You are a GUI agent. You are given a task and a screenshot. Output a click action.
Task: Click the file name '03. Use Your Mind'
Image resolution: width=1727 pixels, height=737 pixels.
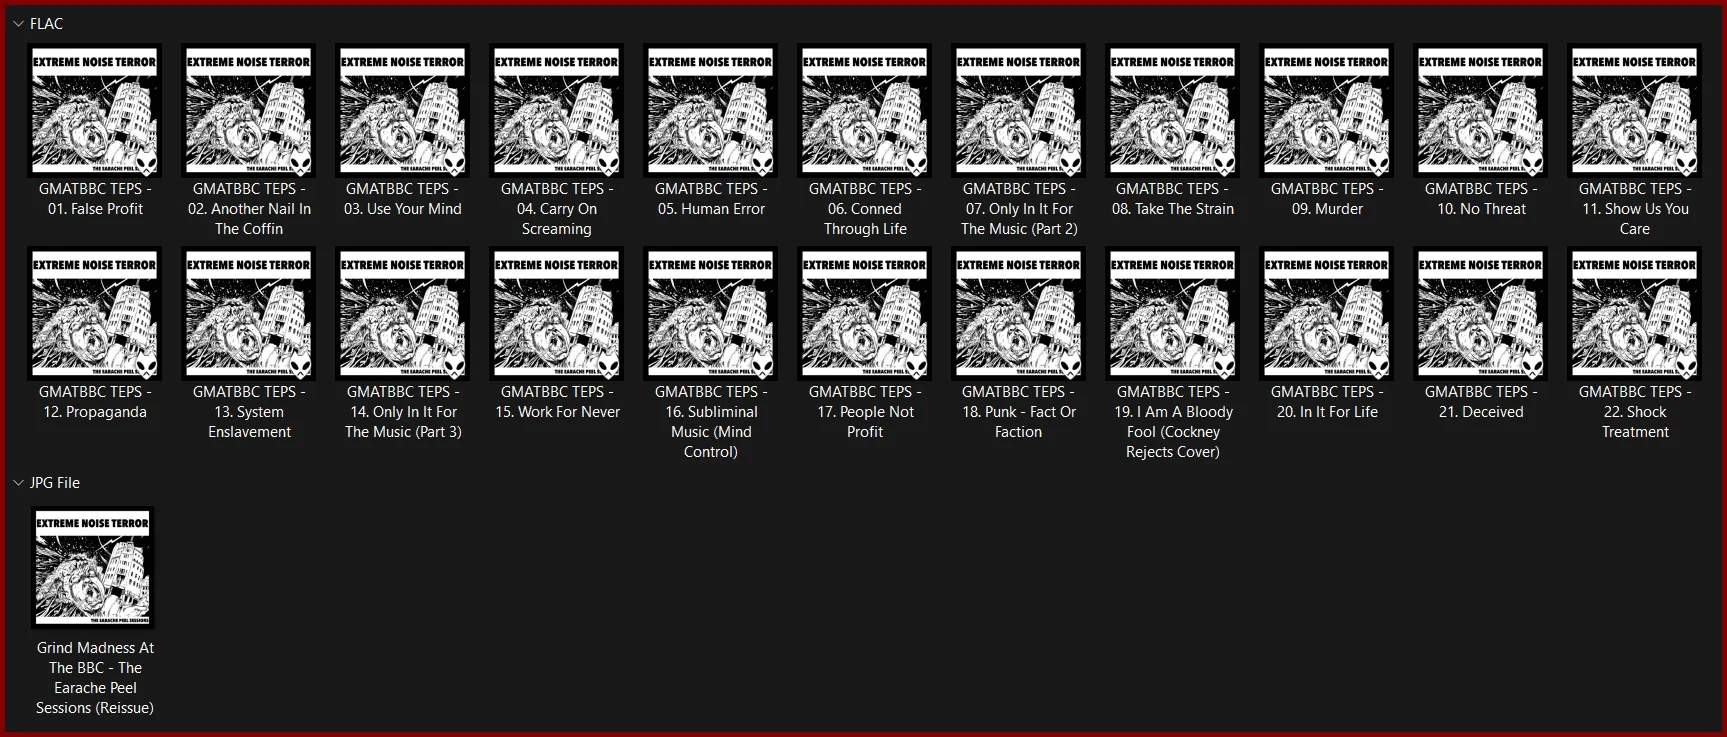pyautogui.click(x=403, y=199)
